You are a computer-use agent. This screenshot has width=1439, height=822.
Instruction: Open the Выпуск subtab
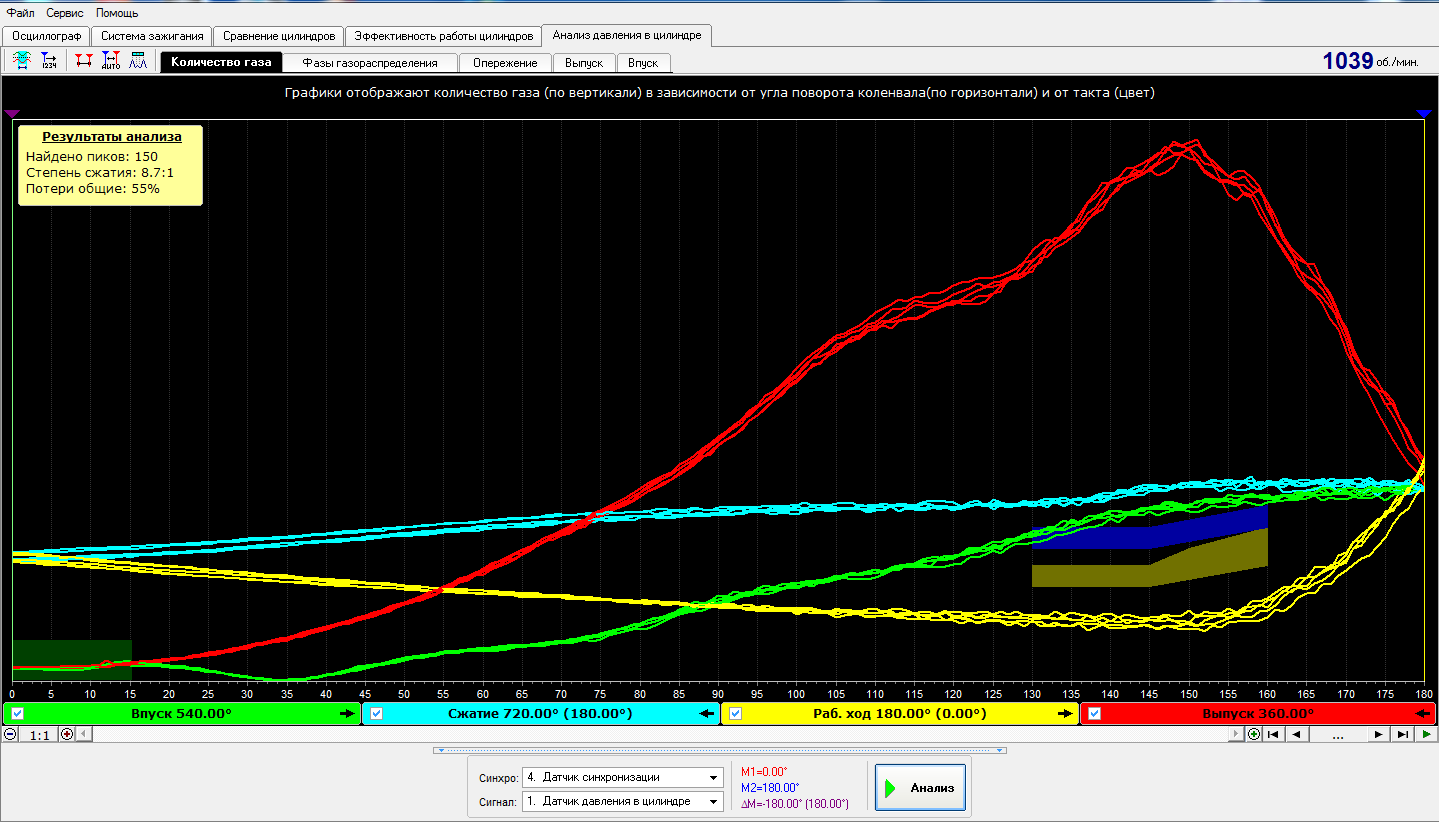(x=584, y=63)
